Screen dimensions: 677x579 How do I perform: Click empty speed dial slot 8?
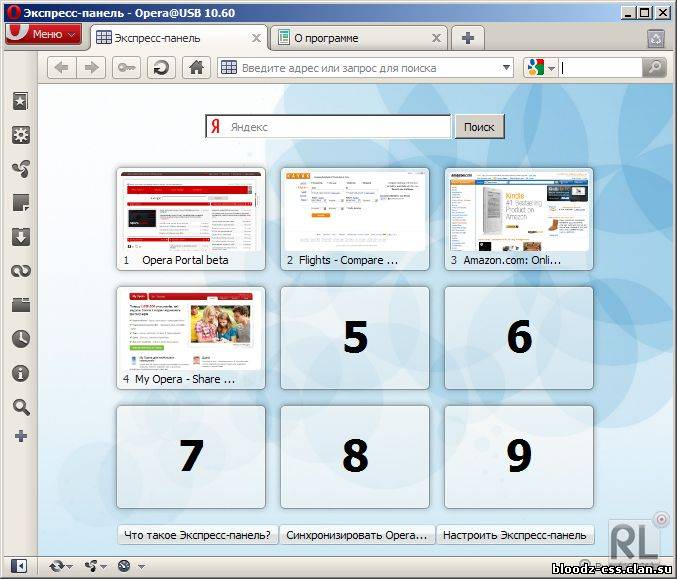click(355, 457)
